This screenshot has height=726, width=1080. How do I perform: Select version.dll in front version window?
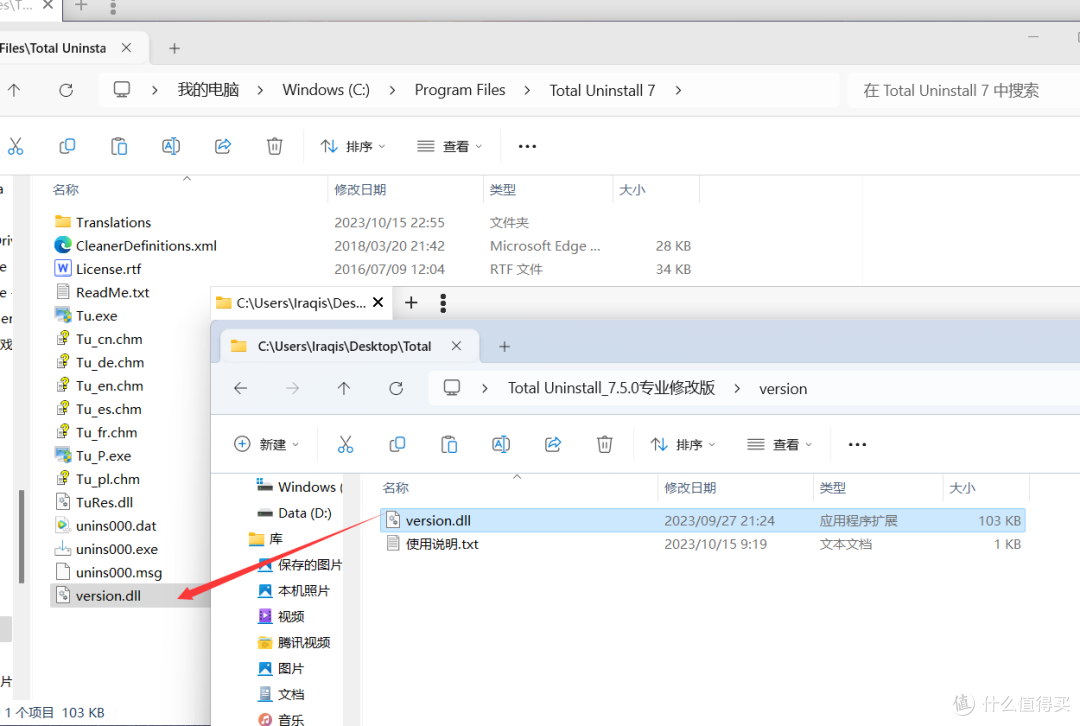tap(703, 521)
